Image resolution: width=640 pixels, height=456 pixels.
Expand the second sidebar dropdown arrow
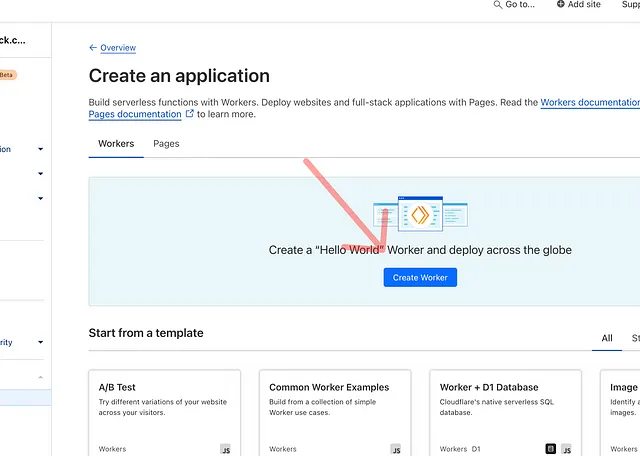40,174
